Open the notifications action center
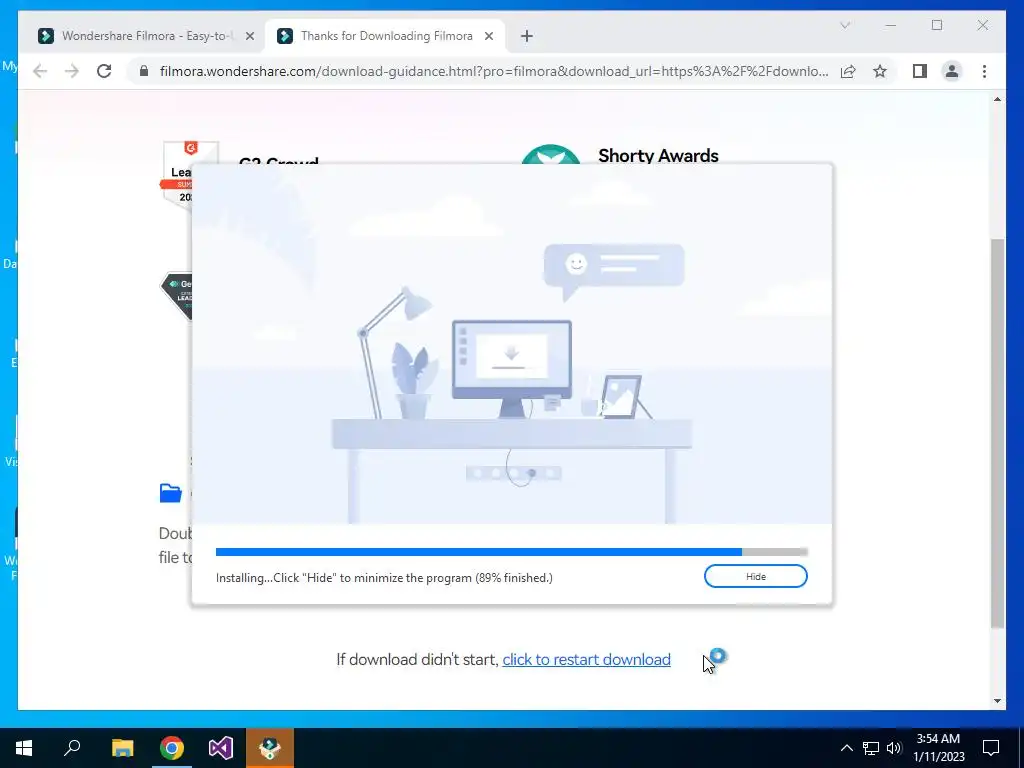Screen dimensions: 1024x768 [991, 748]
